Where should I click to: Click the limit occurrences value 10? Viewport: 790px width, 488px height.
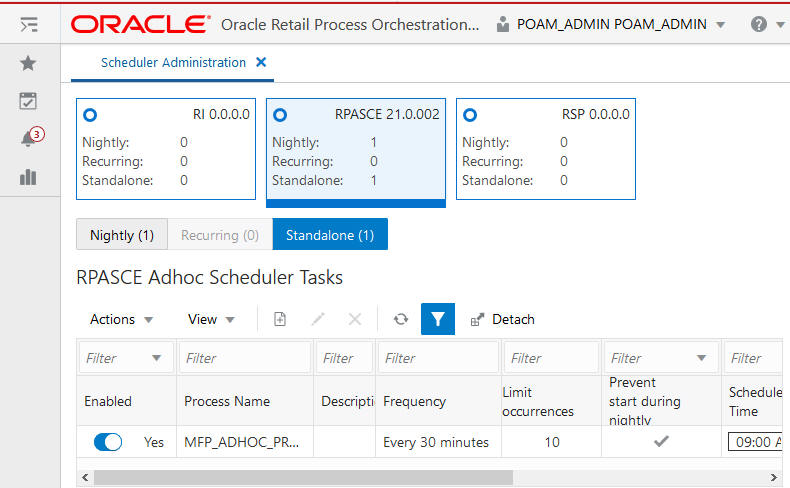pyautogui.click(x=552, y=442)
